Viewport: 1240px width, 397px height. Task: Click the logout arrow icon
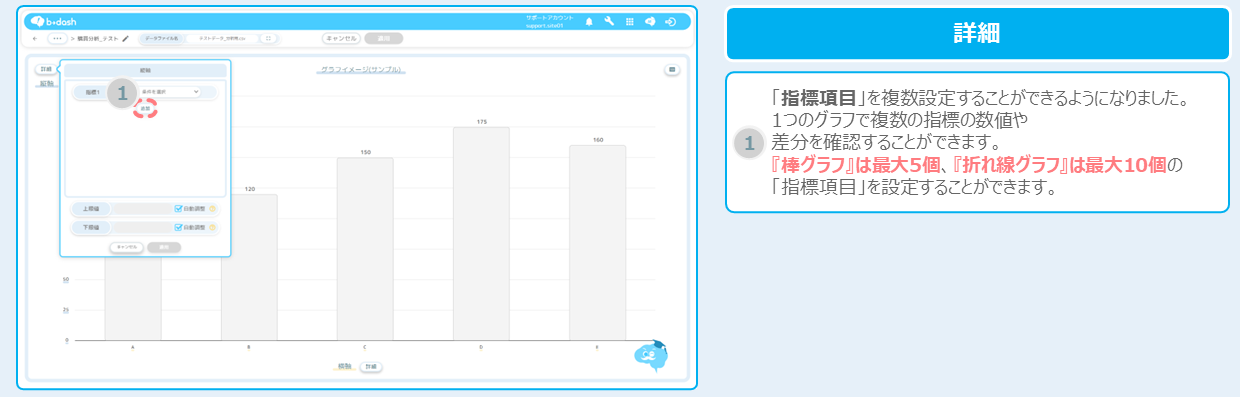[670, 21]
